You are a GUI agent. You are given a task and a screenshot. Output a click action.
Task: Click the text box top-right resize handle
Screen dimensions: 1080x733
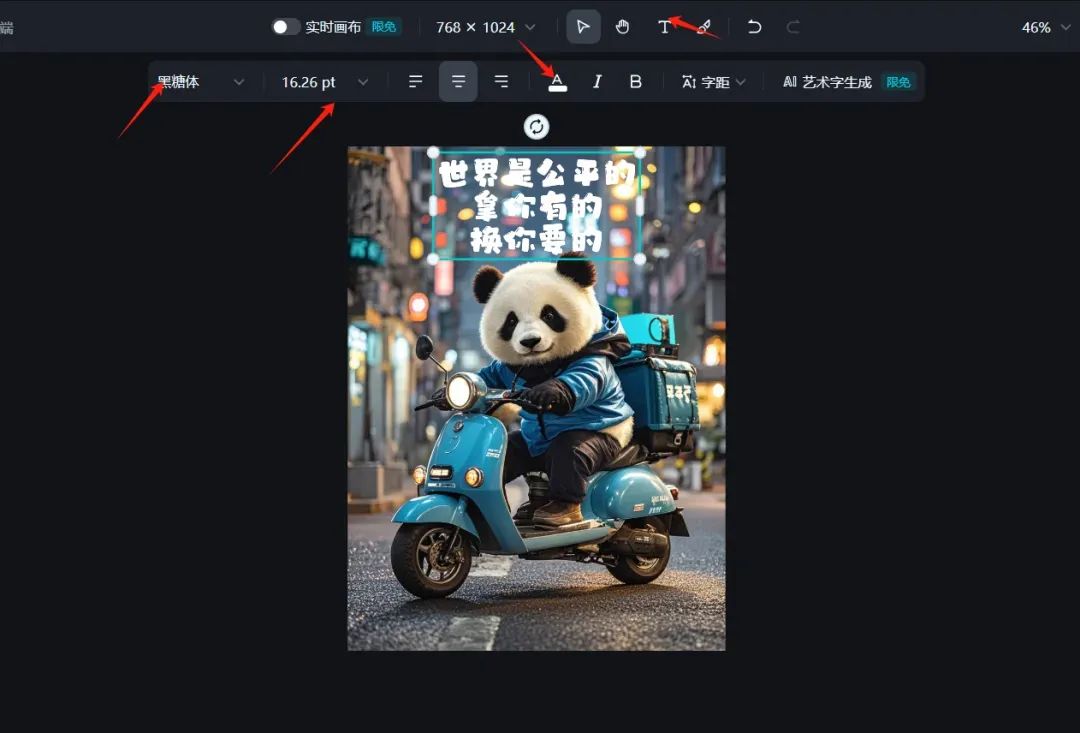coord(640,152)
